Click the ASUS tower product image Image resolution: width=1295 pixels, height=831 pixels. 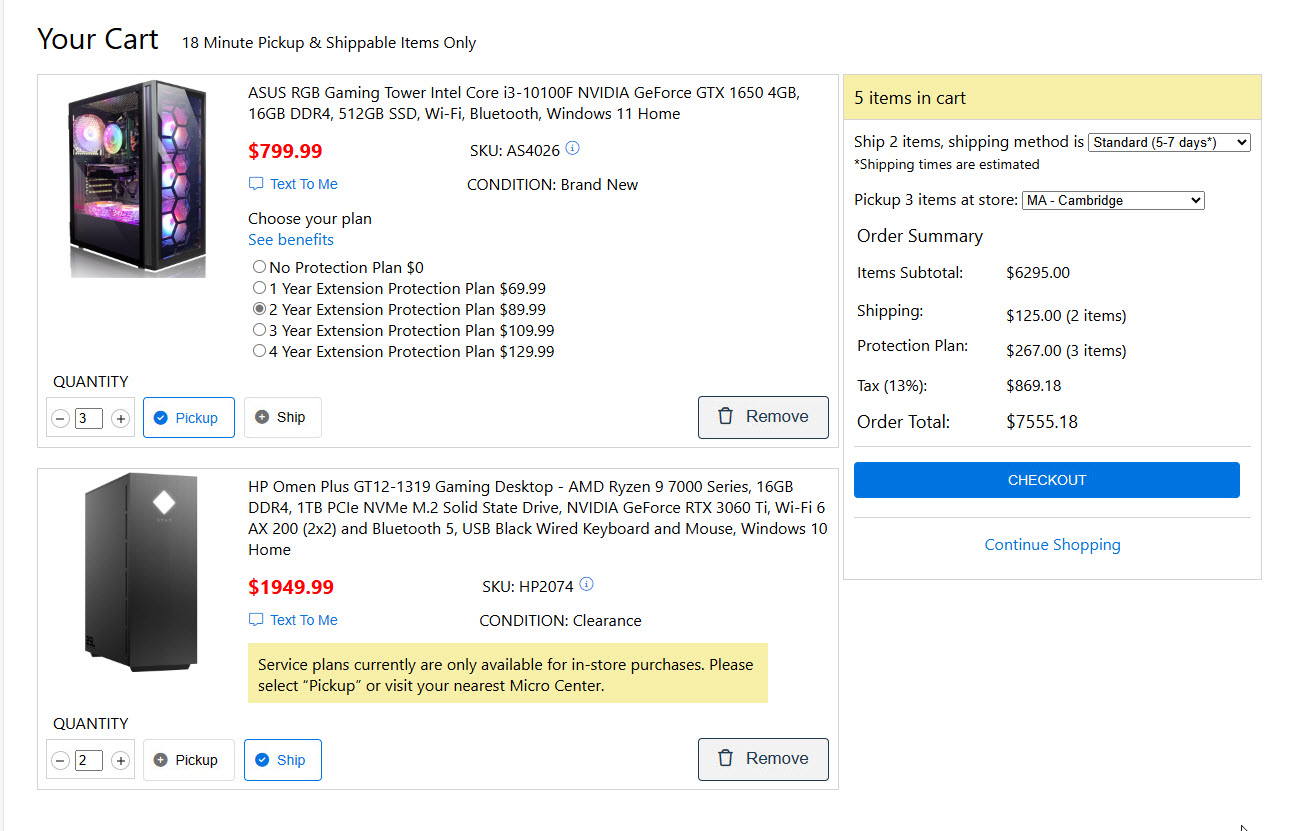tap(138, 179)
